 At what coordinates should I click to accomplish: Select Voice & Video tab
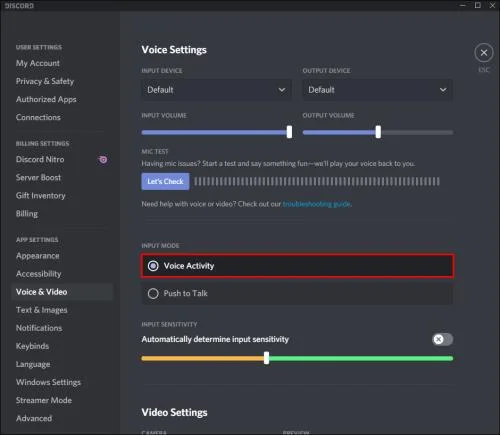pos(62,292)
